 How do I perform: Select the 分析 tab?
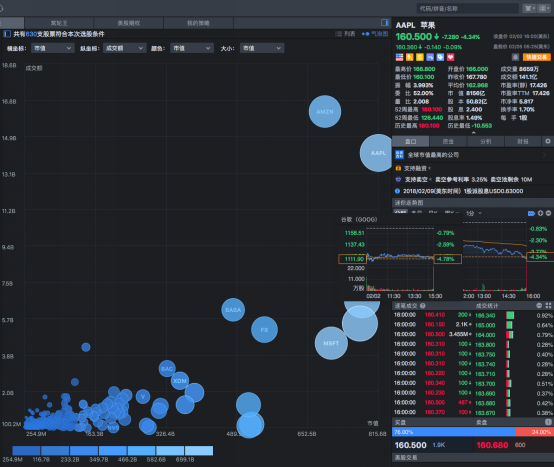coord(485,141)
